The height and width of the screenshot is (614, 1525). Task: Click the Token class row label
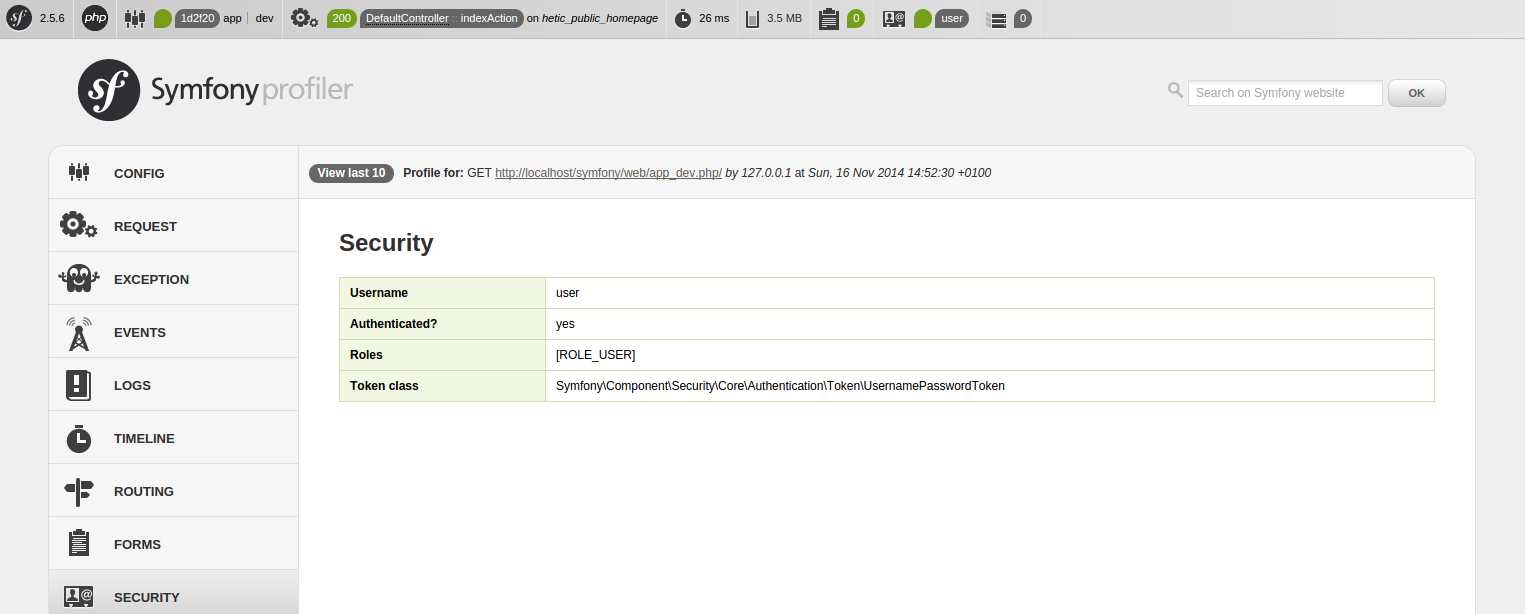pos(384,386)
